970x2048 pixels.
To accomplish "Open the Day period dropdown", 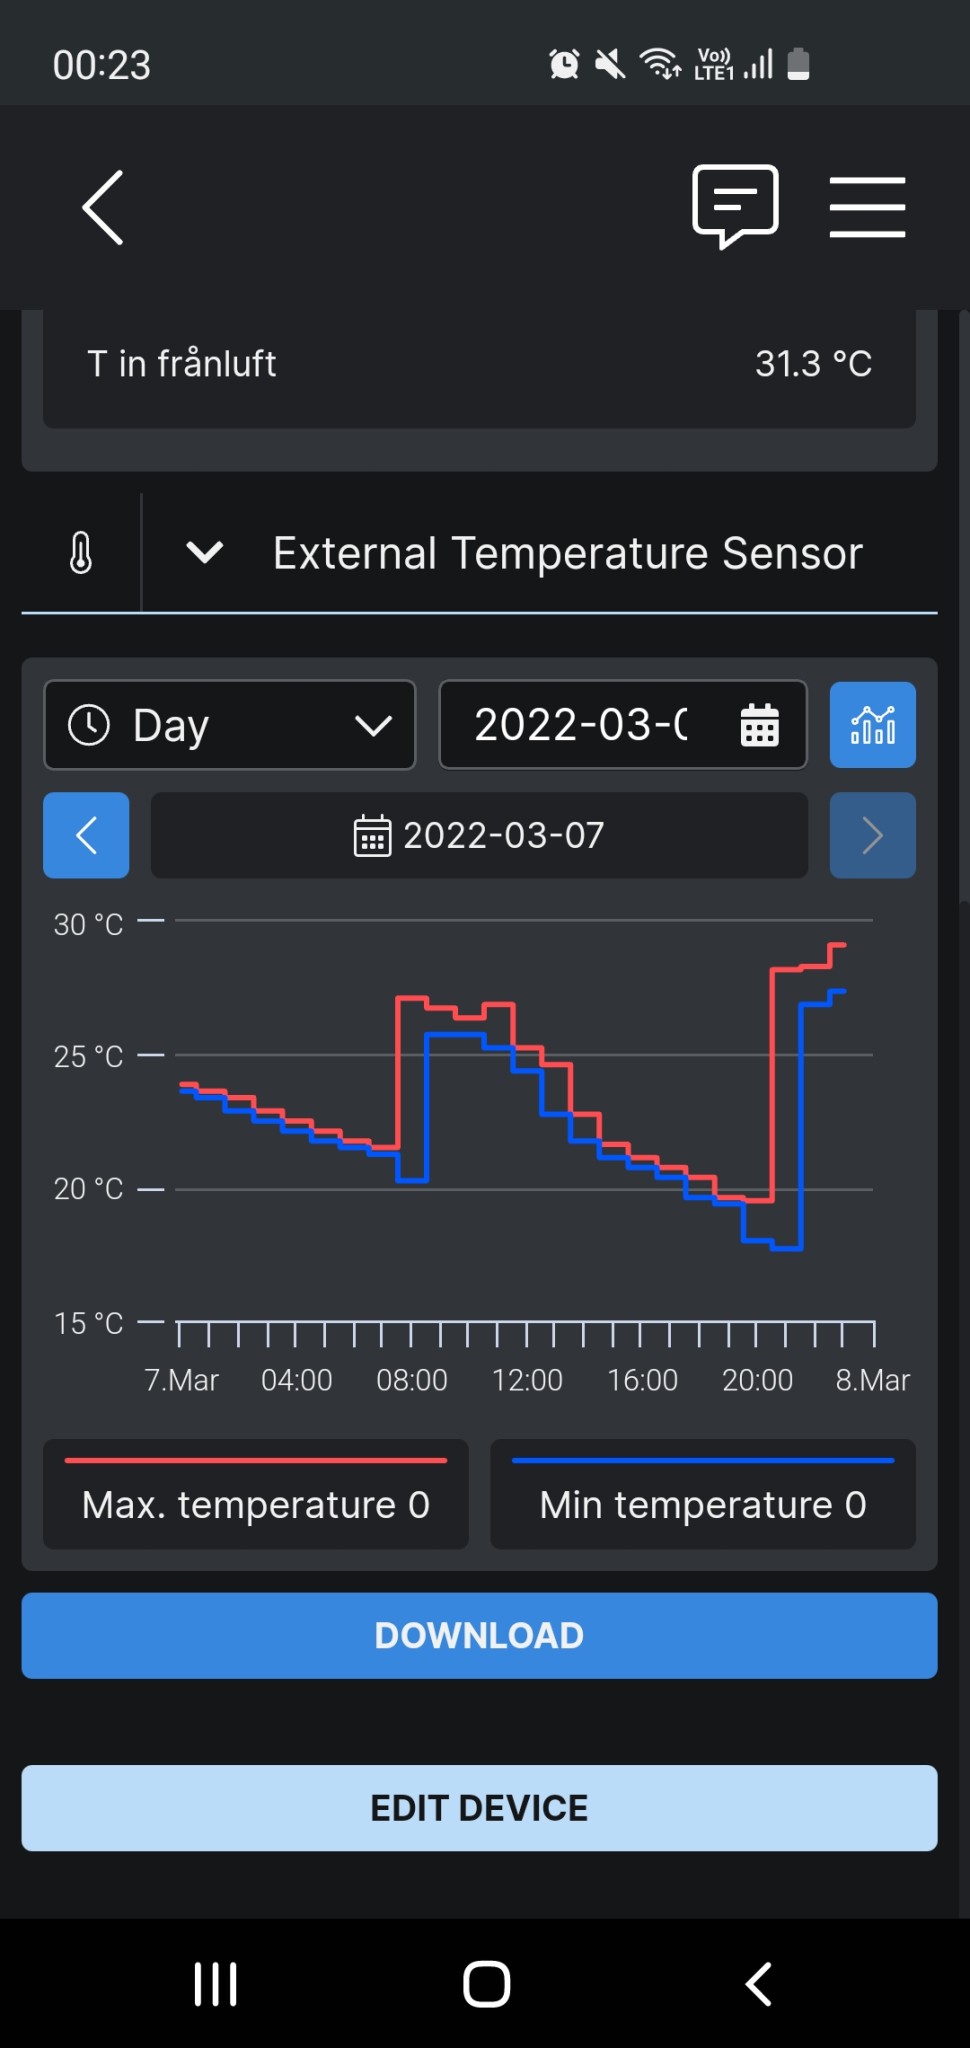I will pyautogui.click(x=229, y=725).
